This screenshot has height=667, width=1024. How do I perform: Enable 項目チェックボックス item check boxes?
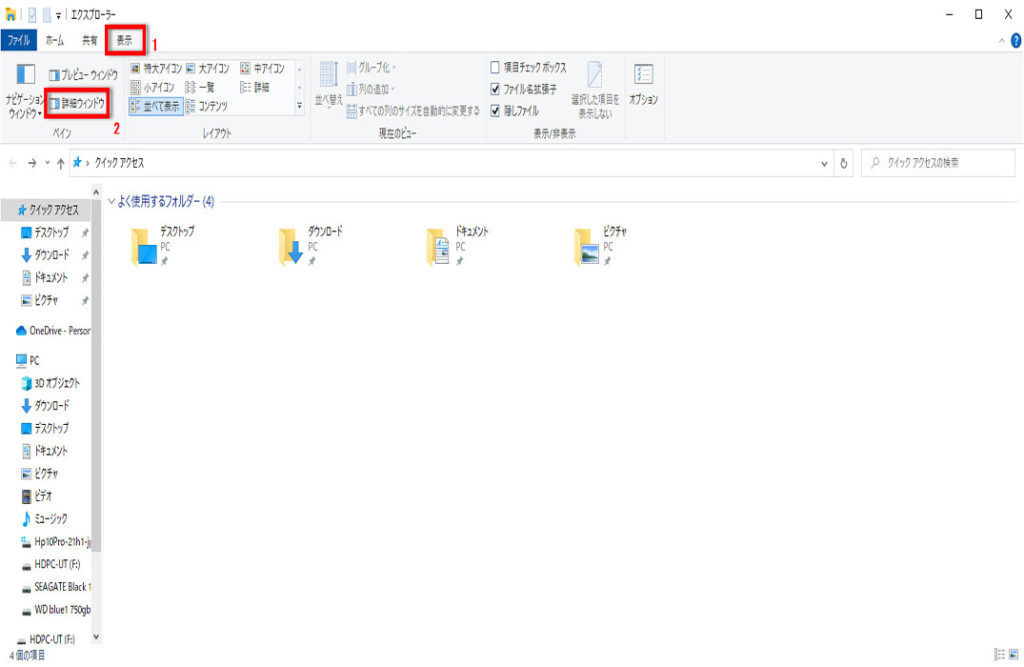click(496, 68)
